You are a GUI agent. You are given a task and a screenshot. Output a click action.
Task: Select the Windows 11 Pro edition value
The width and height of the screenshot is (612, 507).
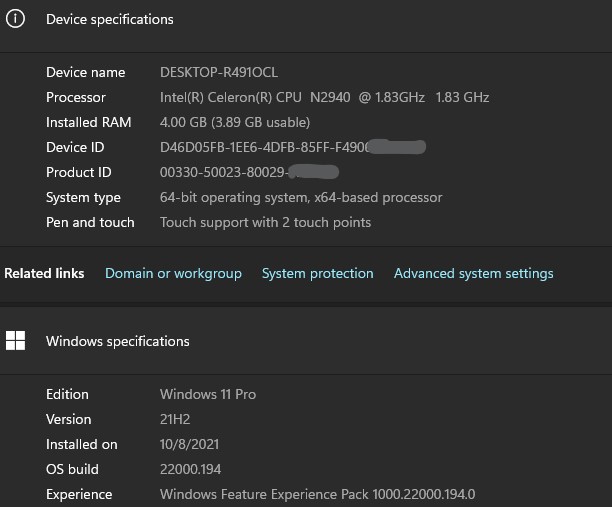tap(208, 394)
